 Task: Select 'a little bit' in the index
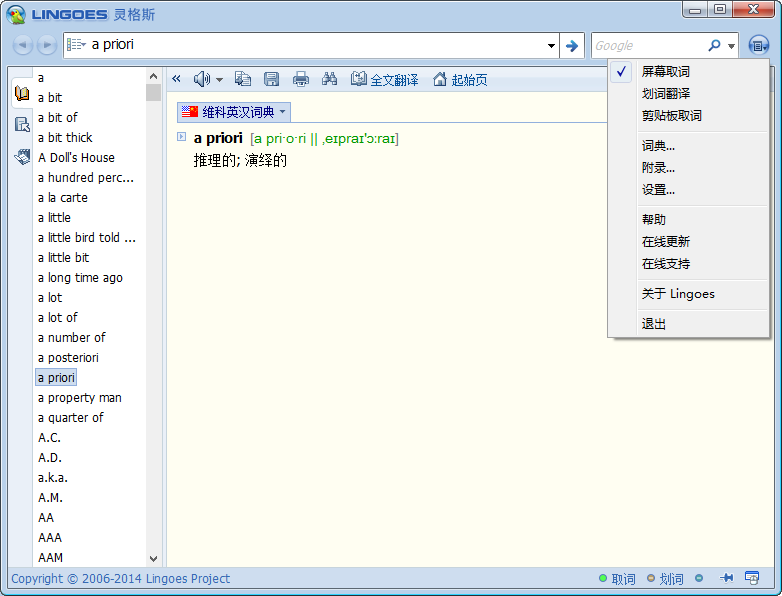[x=63, y=257]
